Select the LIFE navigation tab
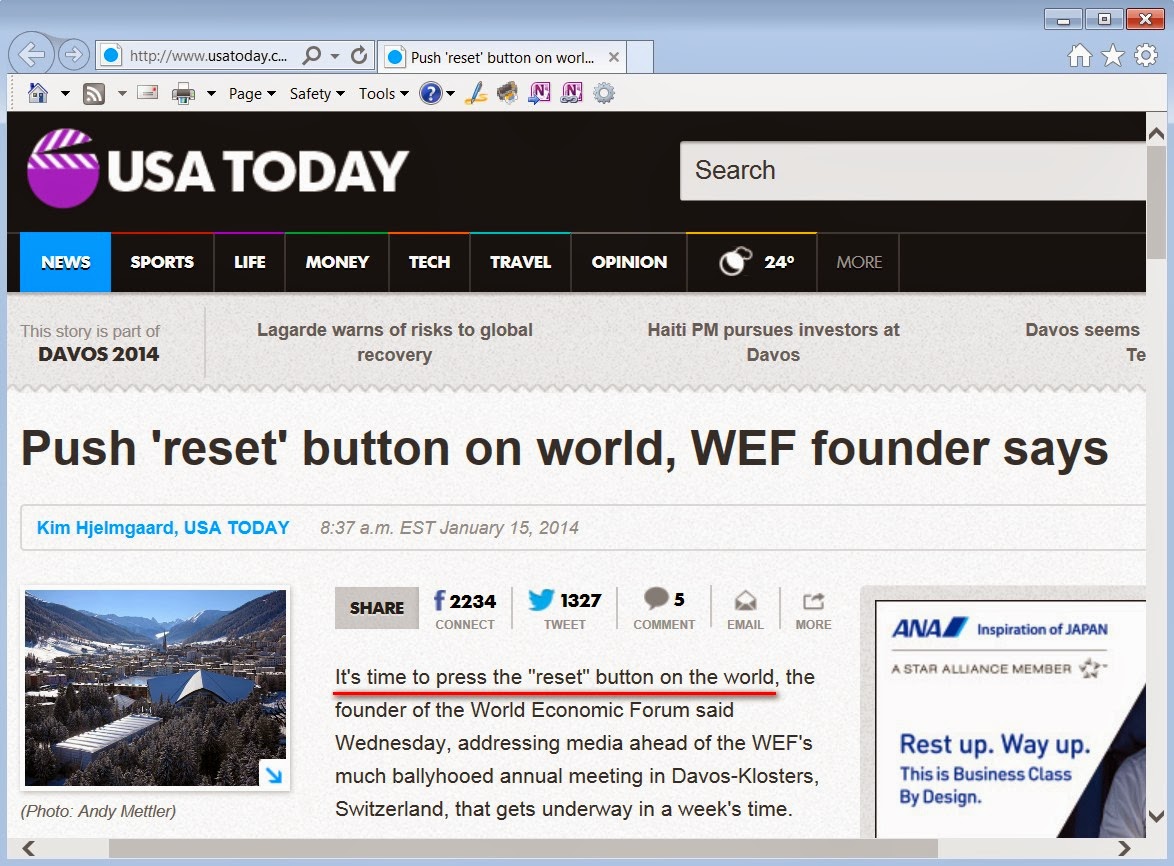Image resolution: width=1174 pixels, height=866 pixels. (x=249, y=262)
